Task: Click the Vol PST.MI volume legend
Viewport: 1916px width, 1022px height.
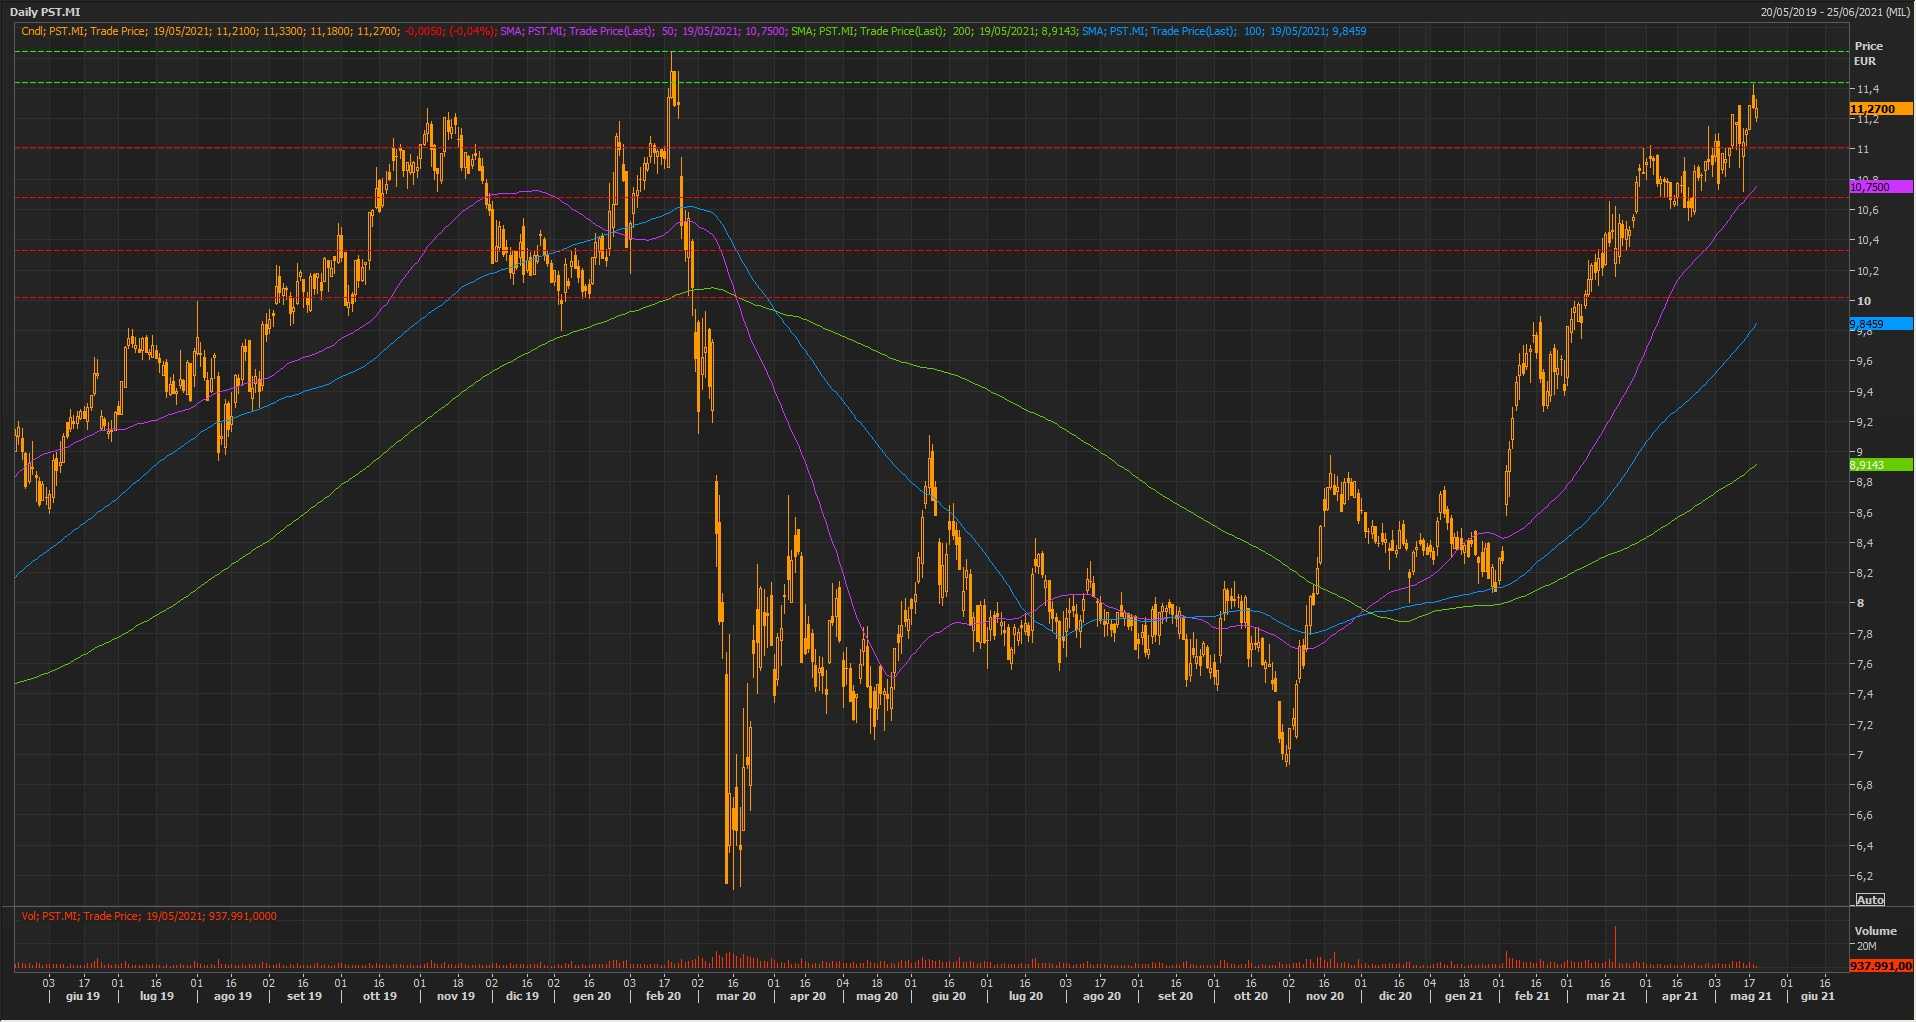Action: [149, 916]
